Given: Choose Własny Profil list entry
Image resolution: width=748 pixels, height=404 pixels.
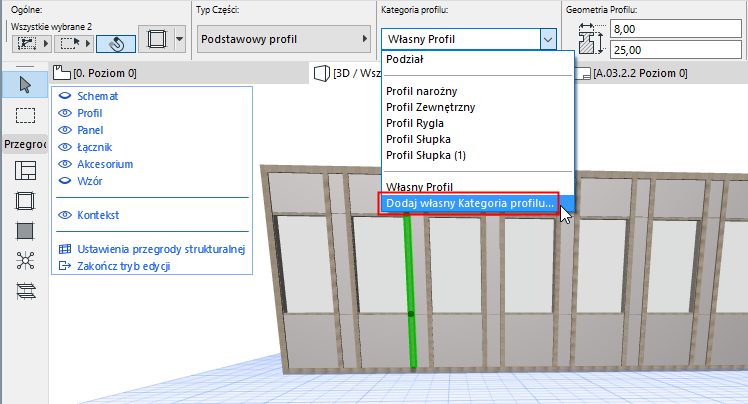Looking at the screenshot, I should tap(478, 187).
